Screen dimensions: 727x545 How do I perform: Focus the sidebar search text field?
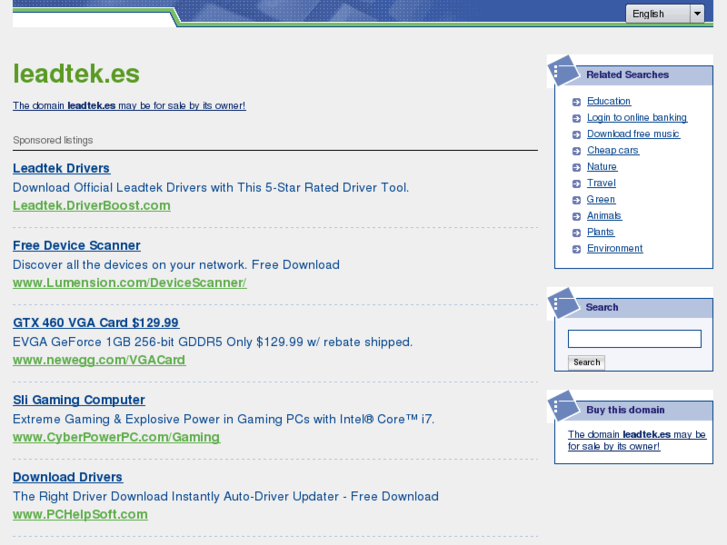pyautogui.click(x=634, y=339)
